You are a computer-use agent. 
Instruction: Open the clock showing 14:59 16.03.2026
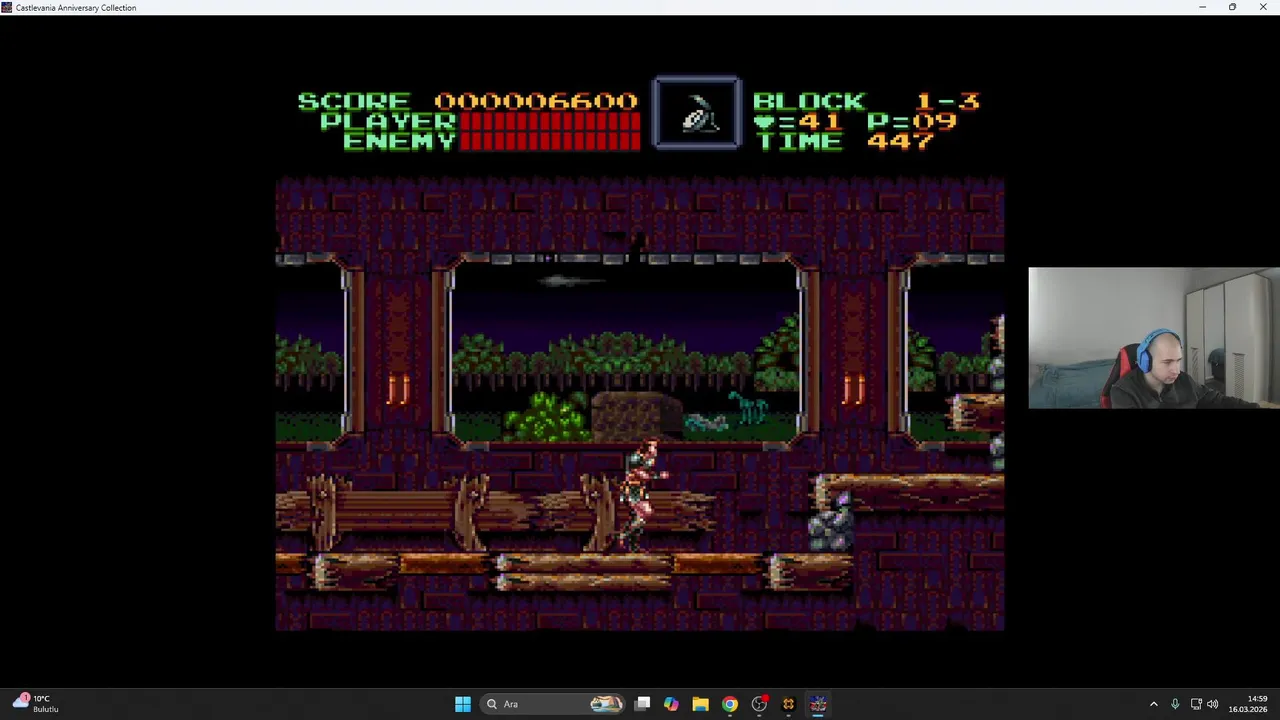click(1248, 704)
